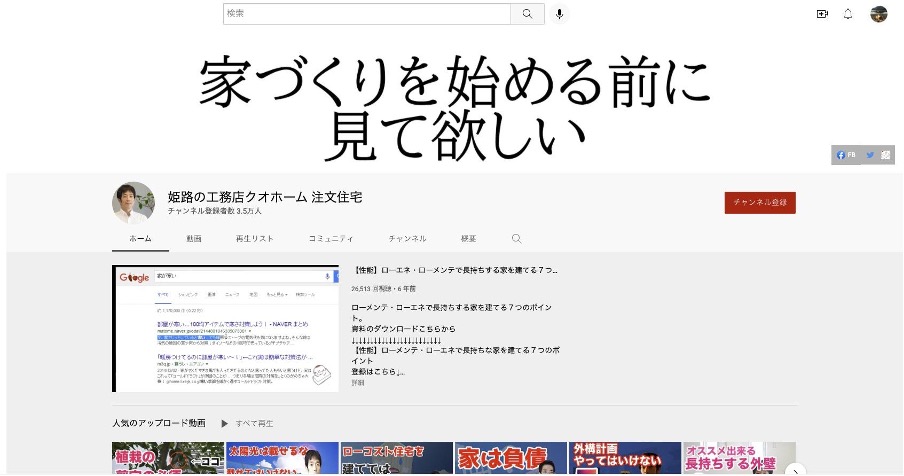Click the channel search magnifier icon
904x476 pixels.
(x=517, y=239)
